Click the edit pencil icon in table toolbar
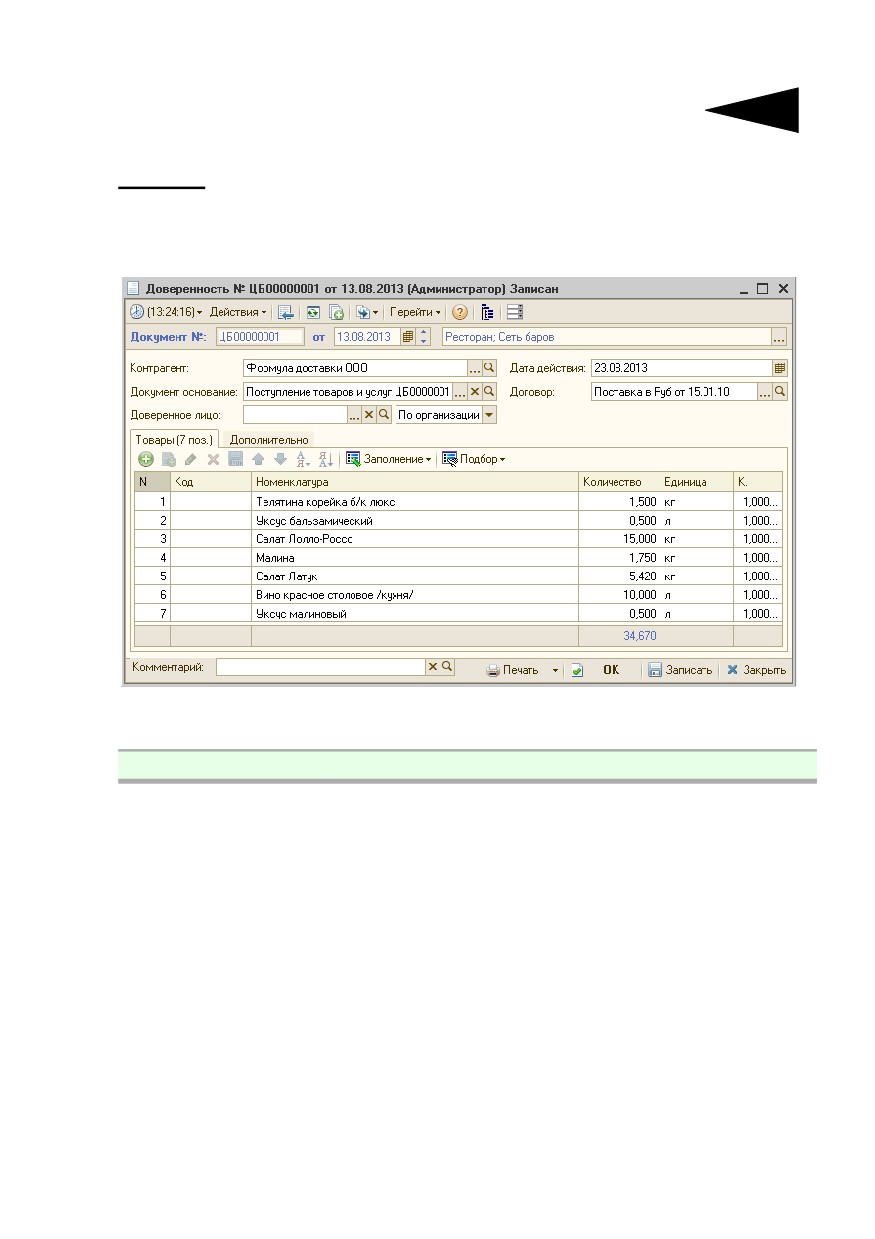This screenshot has height=1239, width=875. coord(191,459)
